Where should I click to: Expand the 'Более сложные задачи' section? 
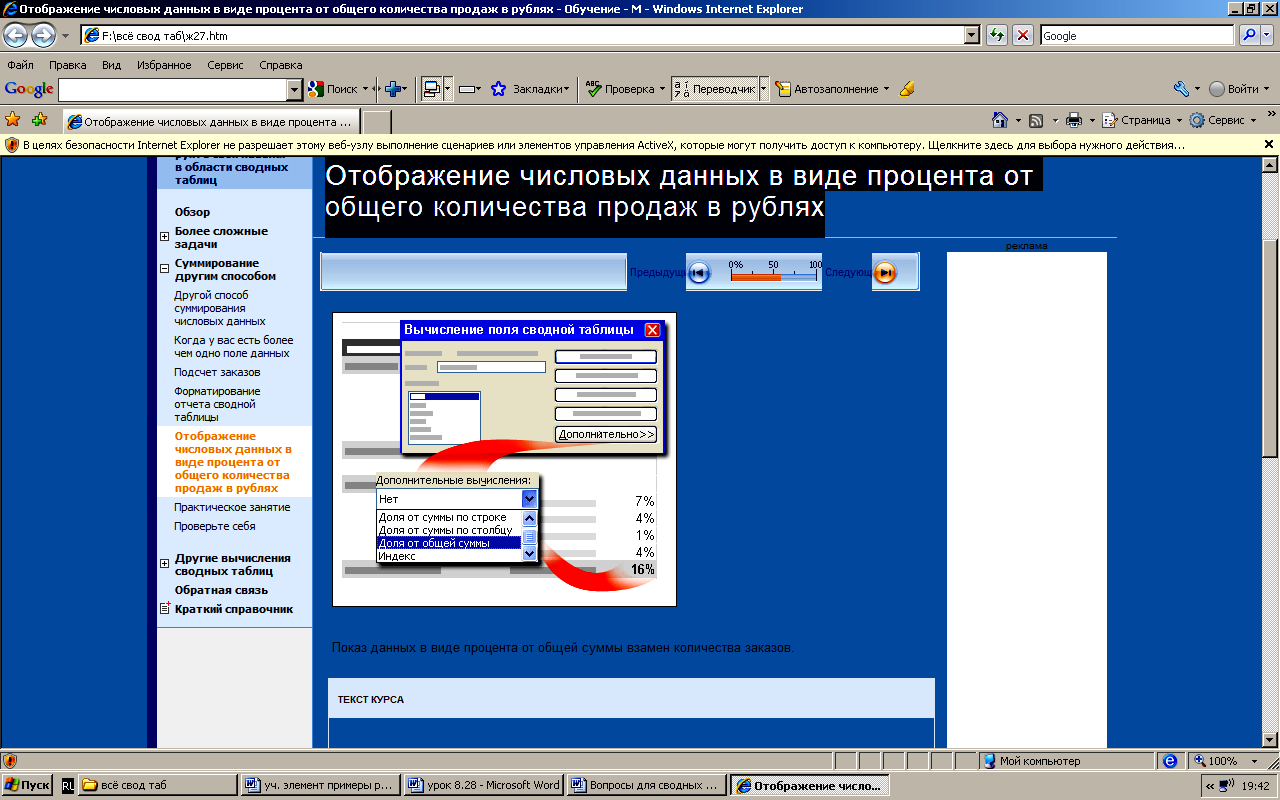[164, 237]
